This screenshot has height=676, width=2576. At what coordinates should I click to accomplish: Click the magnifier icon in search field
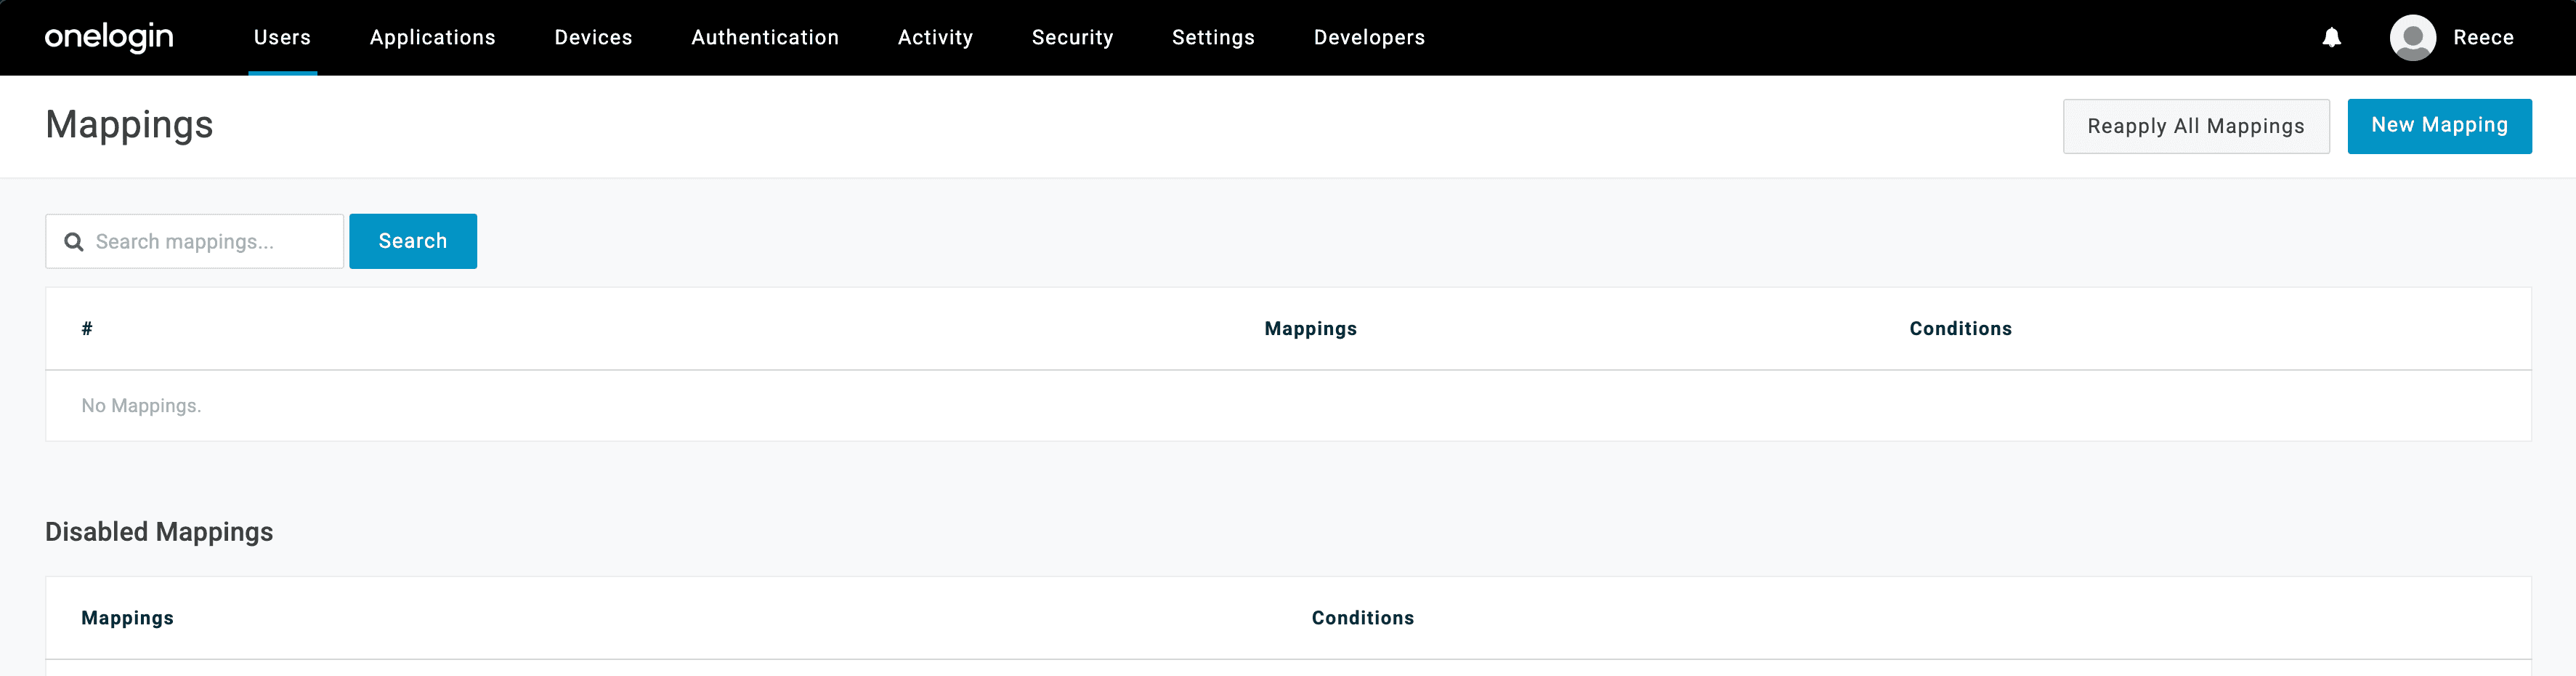(73, 241)
